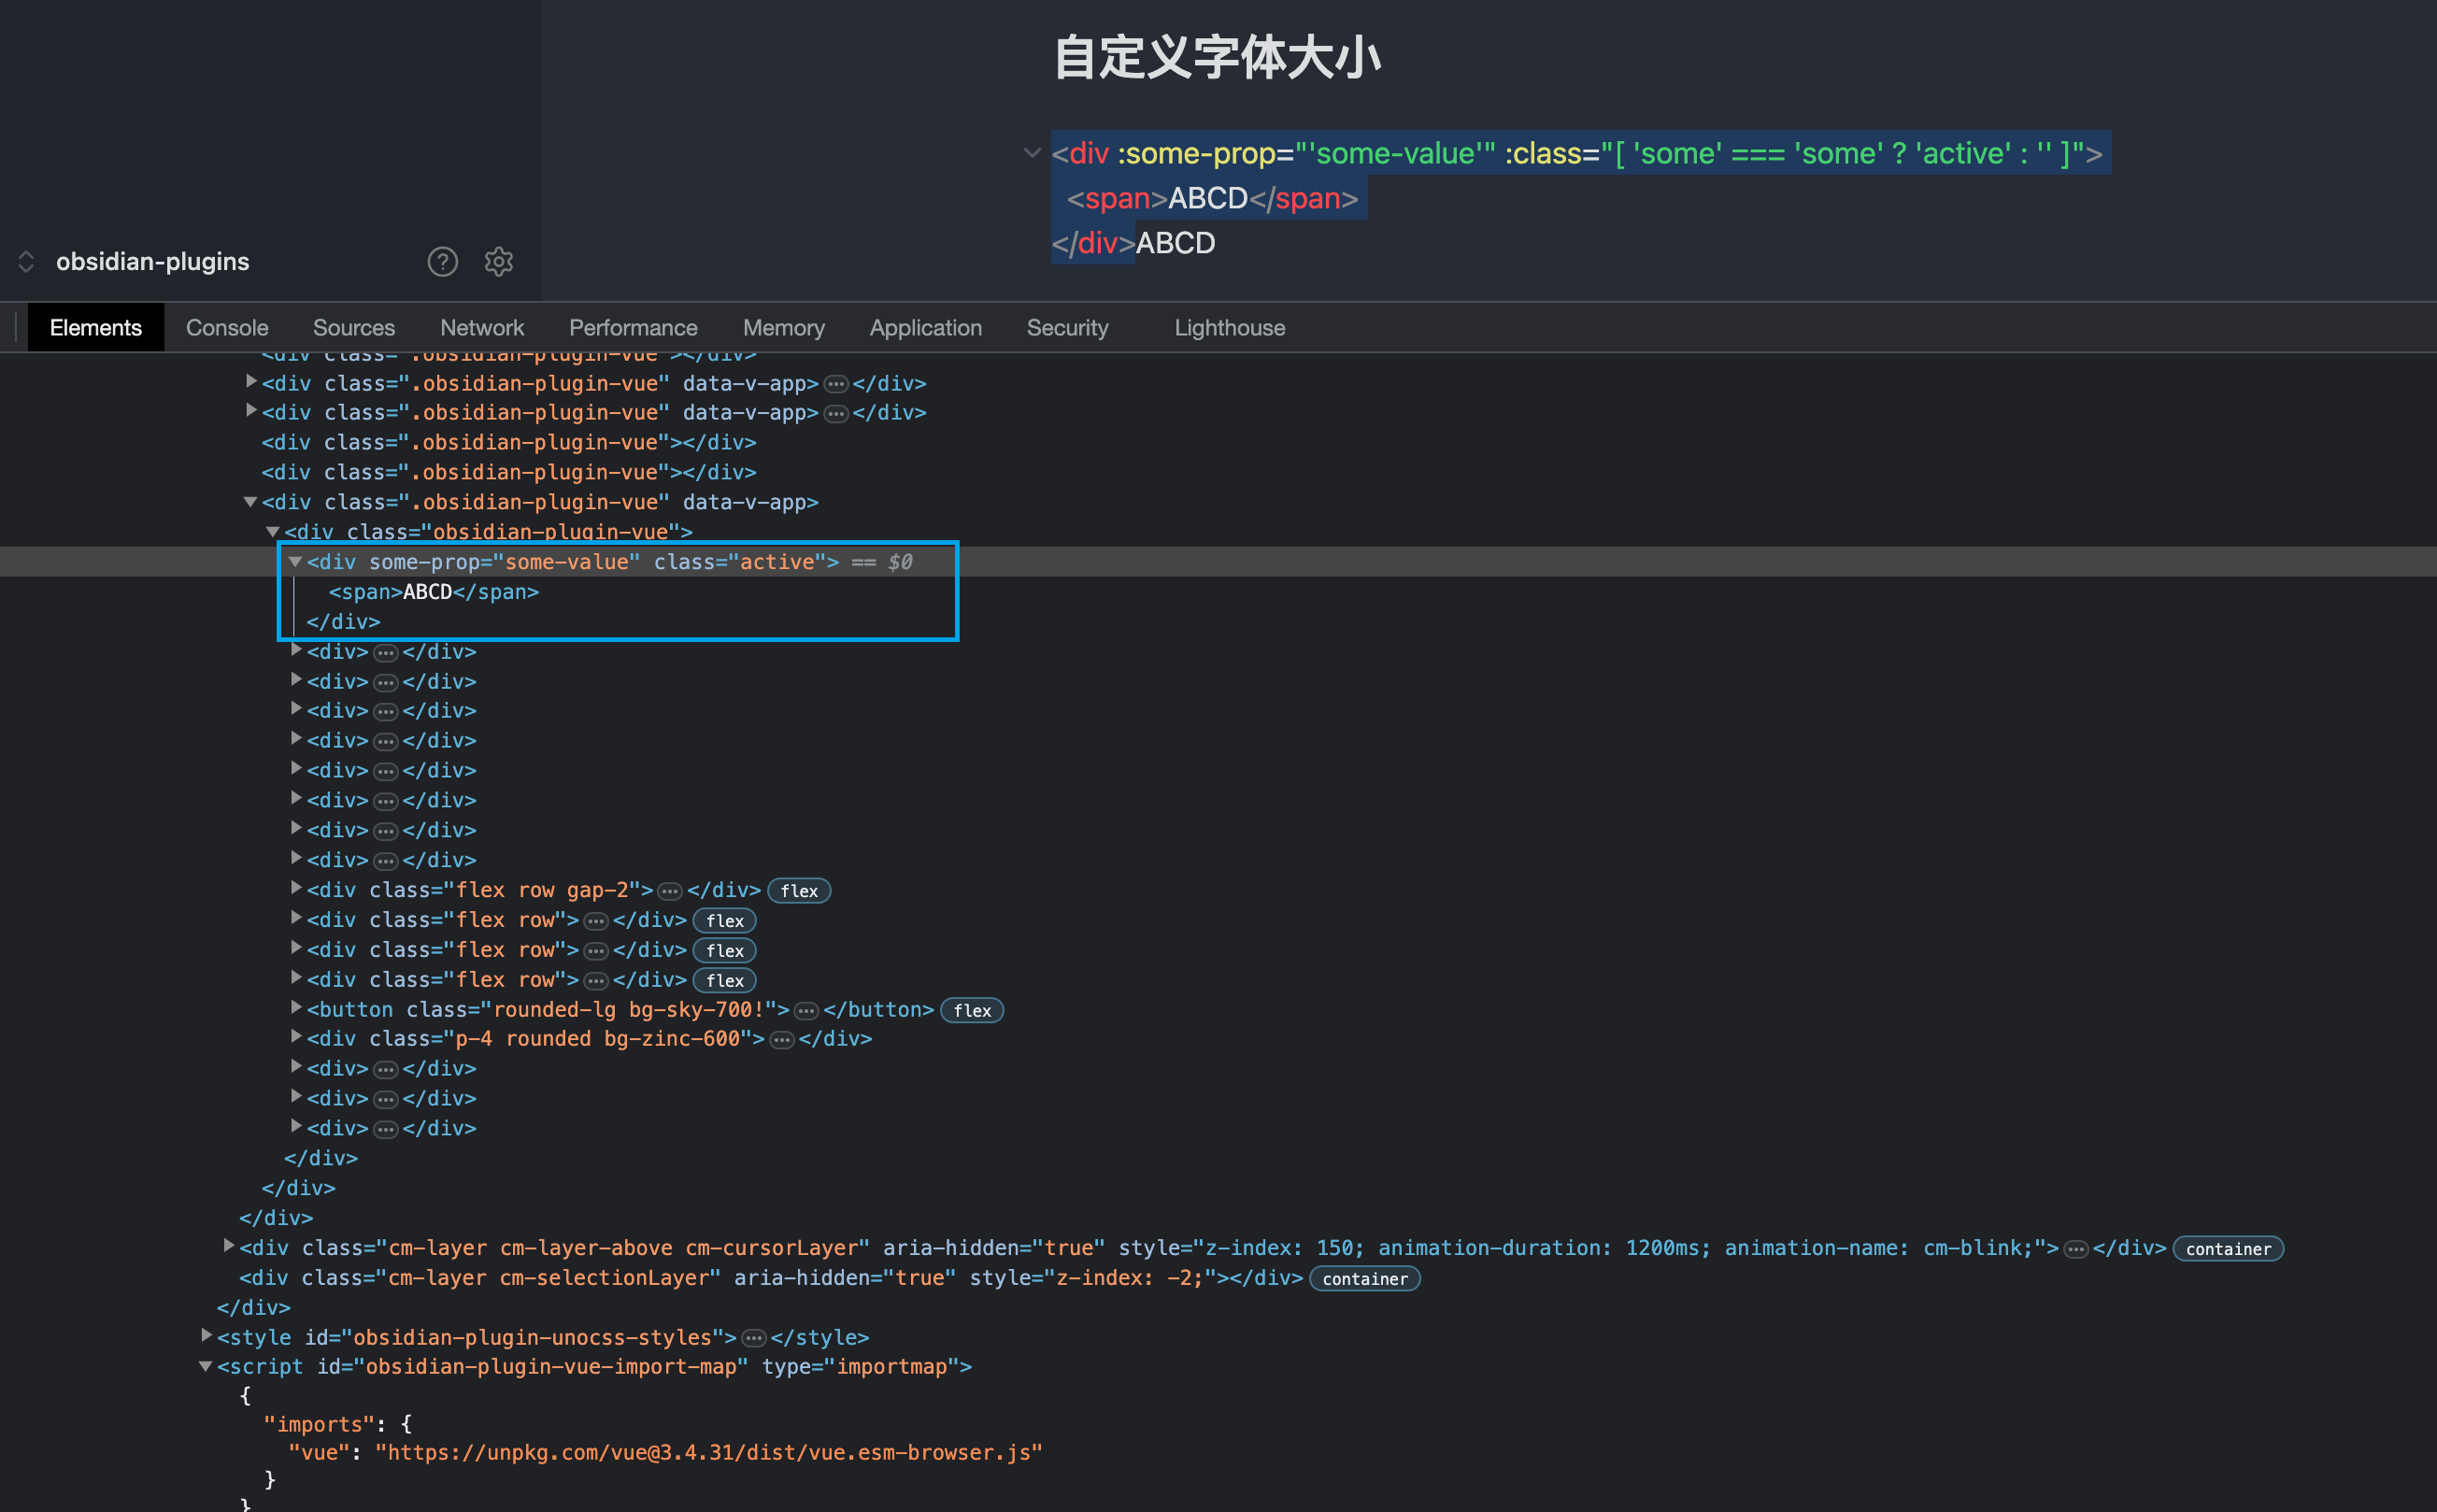Click the vault switcher chevrons icon
The width and height of the screenshot is (2437, 1512).
click(x=27, y=262)
